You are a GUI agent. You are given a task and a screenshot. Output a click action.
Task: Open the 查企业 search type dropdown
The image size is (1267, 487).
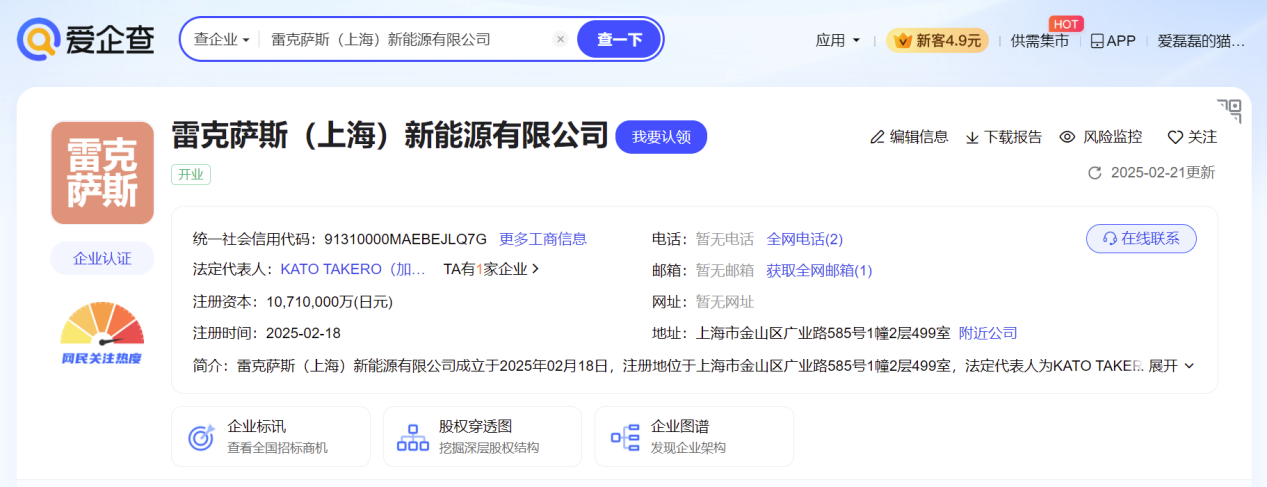[x=222, y=39]
